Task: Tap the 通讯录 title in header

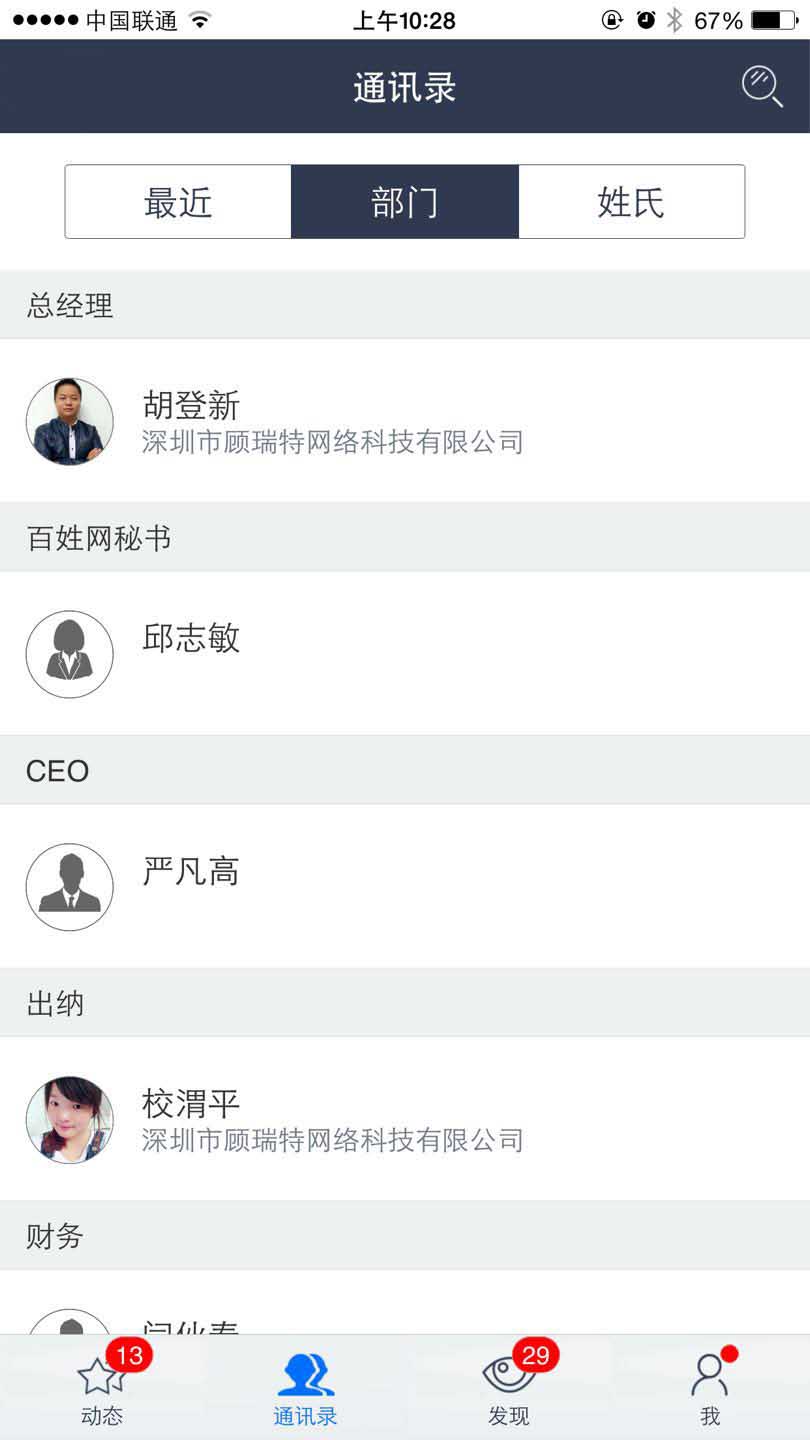Action: (404, 87)
